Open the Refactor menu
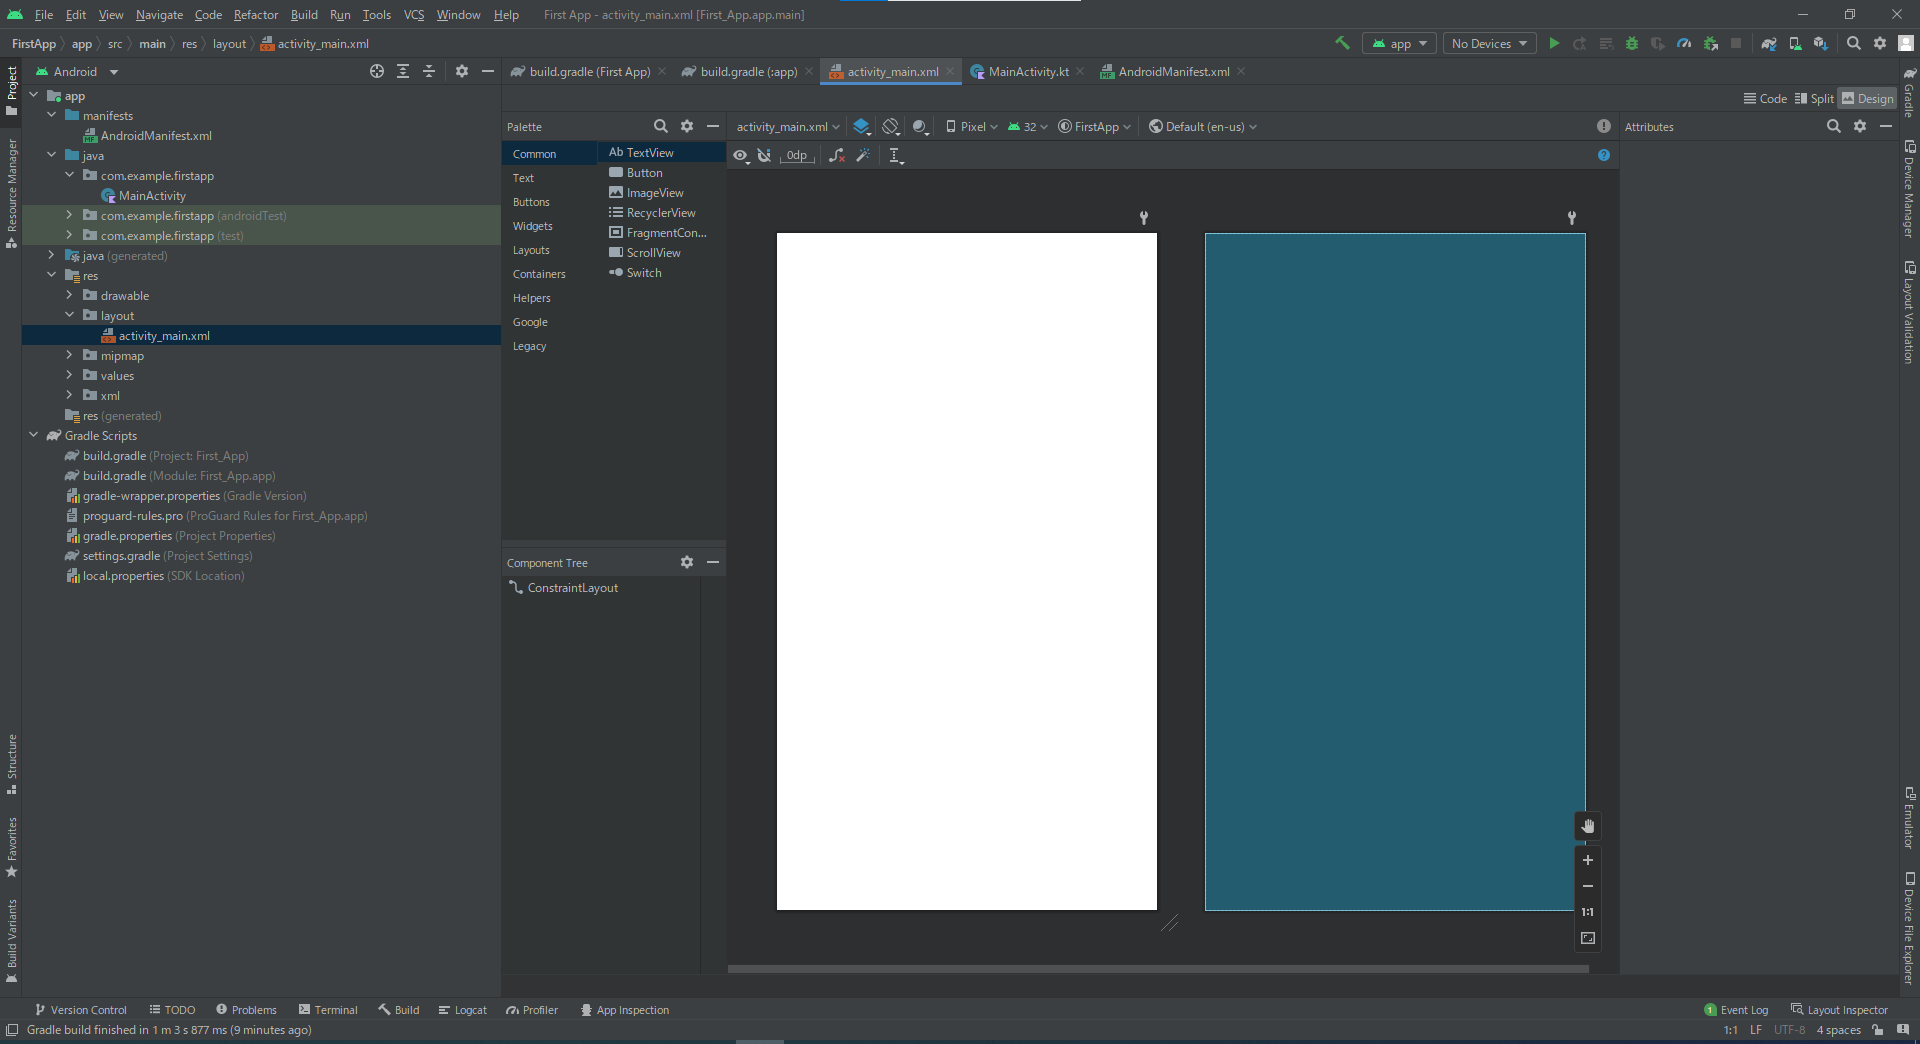 (x=256, y=15)
